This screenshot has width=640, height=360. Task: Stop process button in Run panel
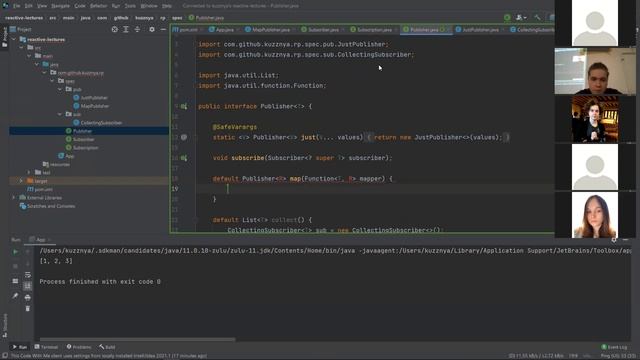pyautogui.click(x=16, y=266)
